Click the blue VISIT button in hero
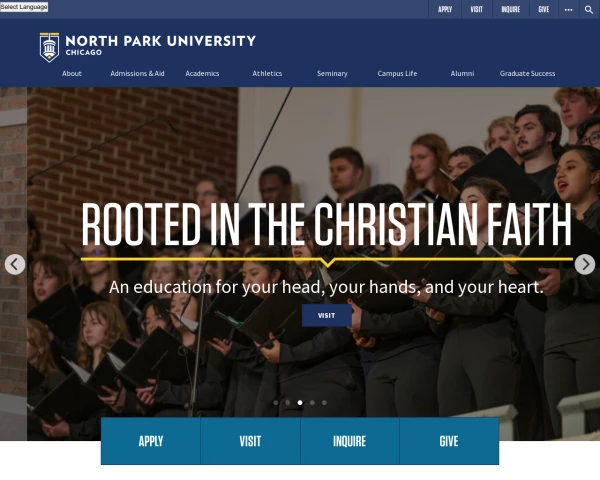600x480 pixels. (327, 315)
